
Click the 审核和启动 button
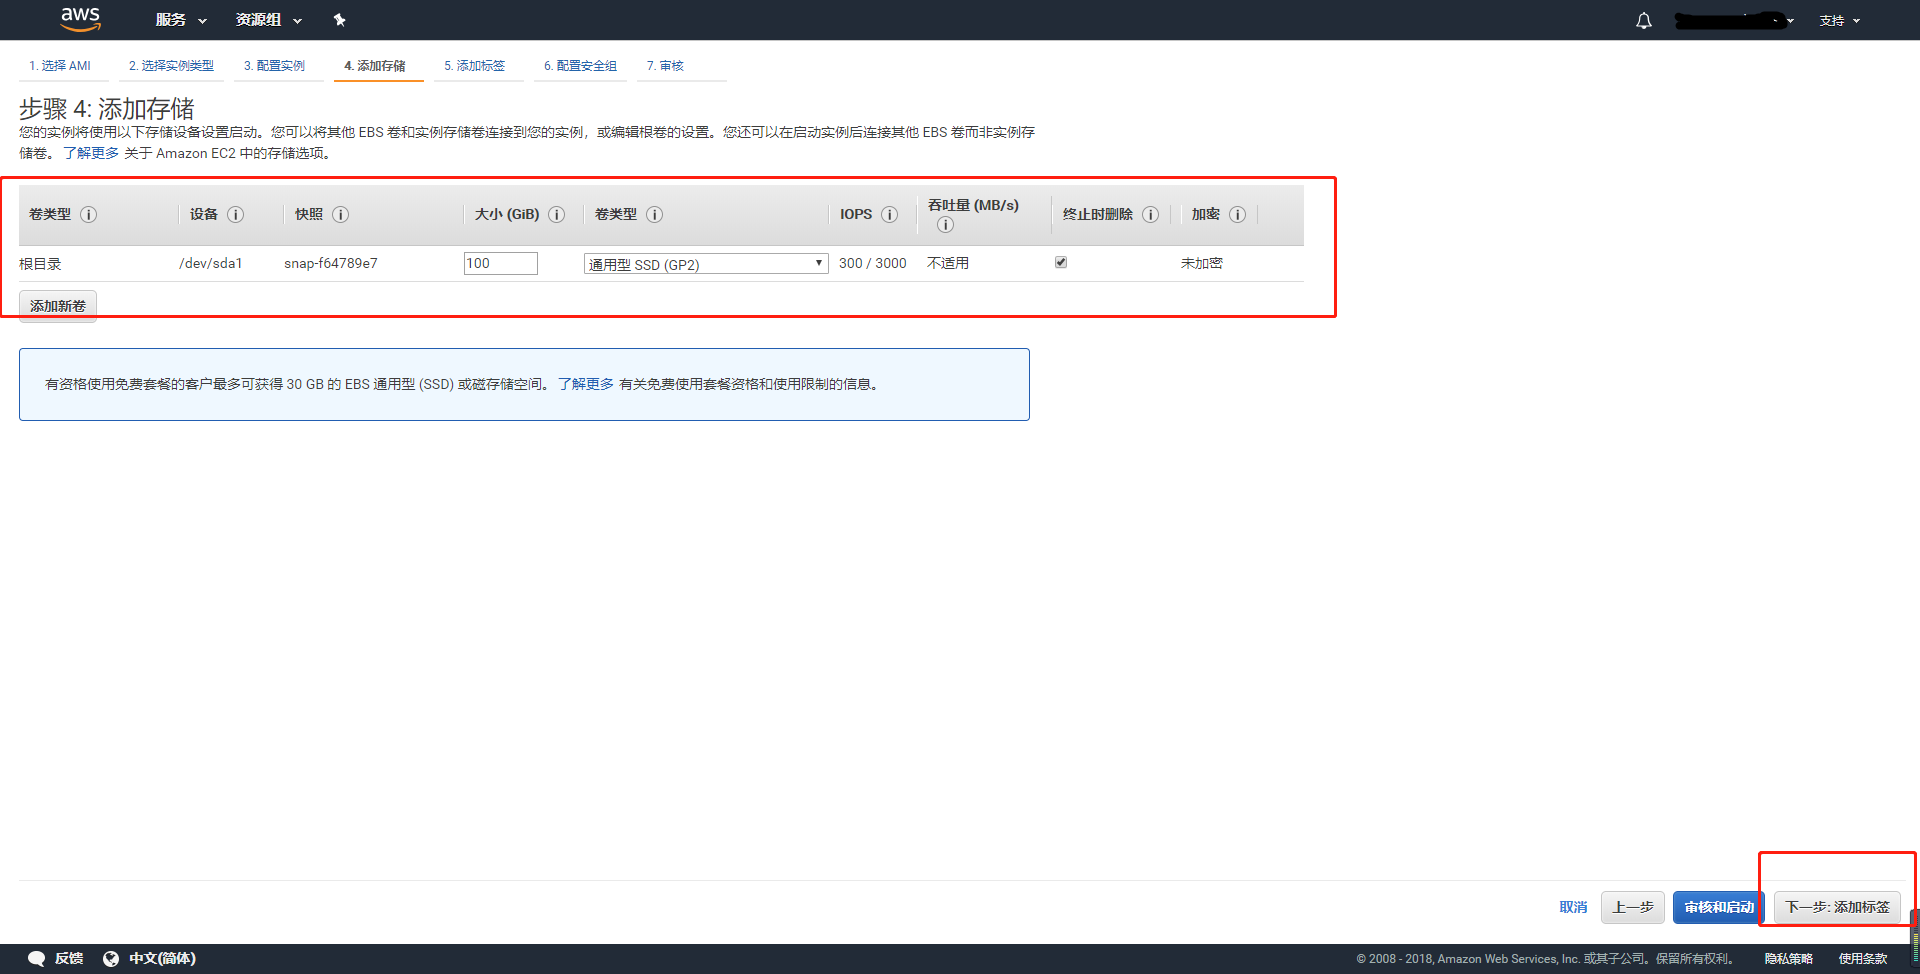(x=1719, y=907)
